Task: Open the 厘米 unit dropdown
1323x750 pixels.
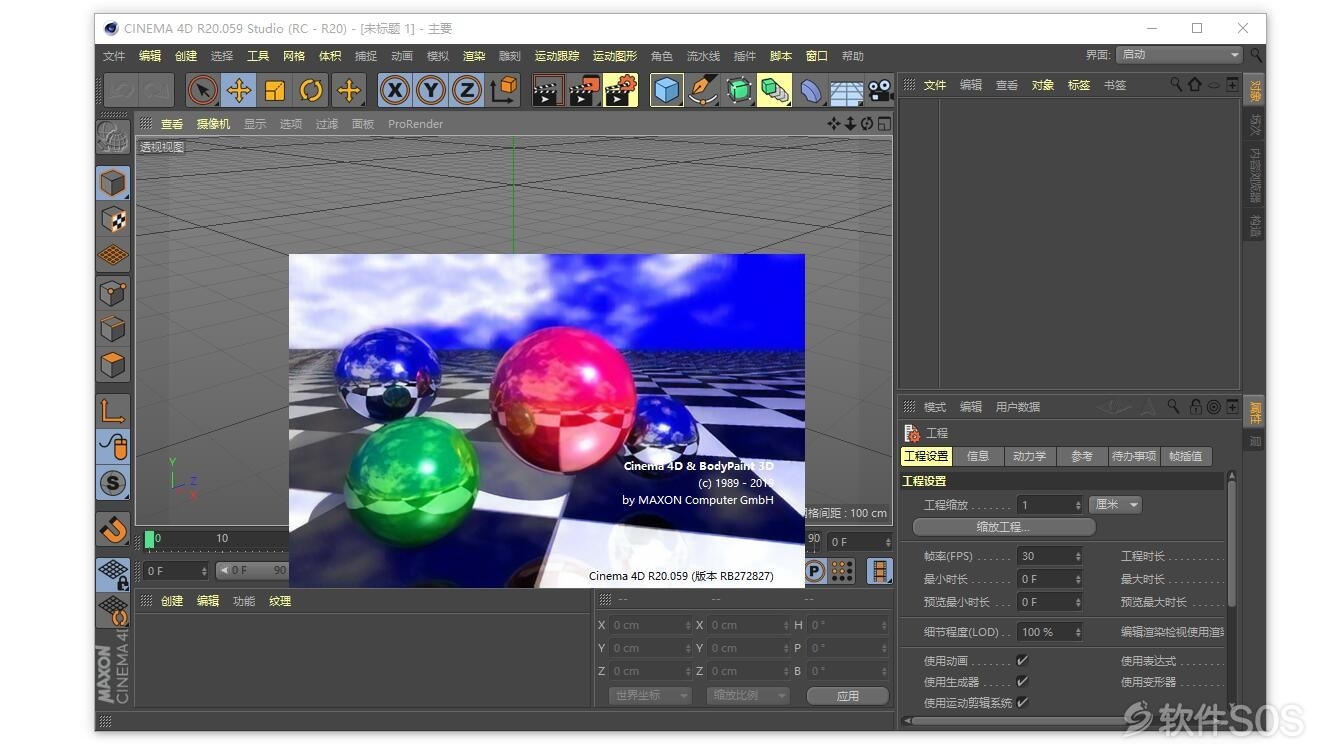Action: [1115, 505]
